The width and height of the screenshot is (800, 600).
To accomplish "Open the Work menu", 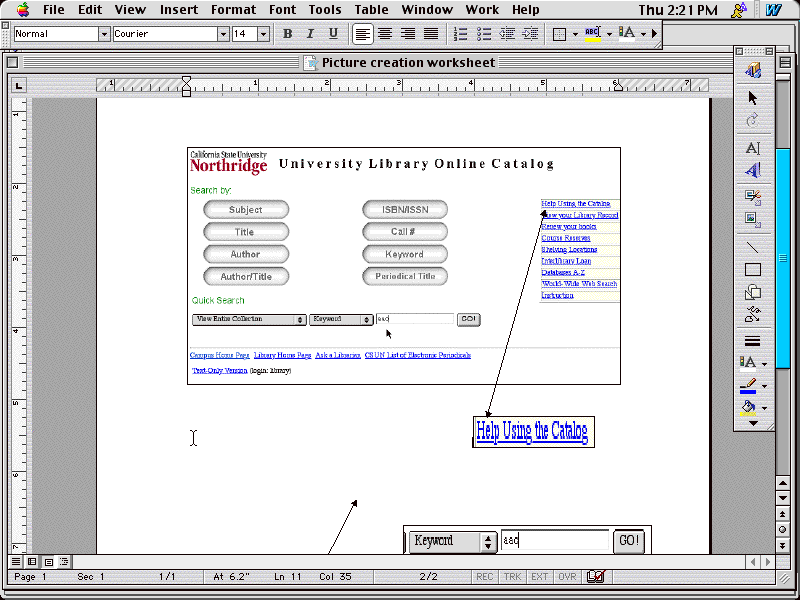I will coord(482,10).
